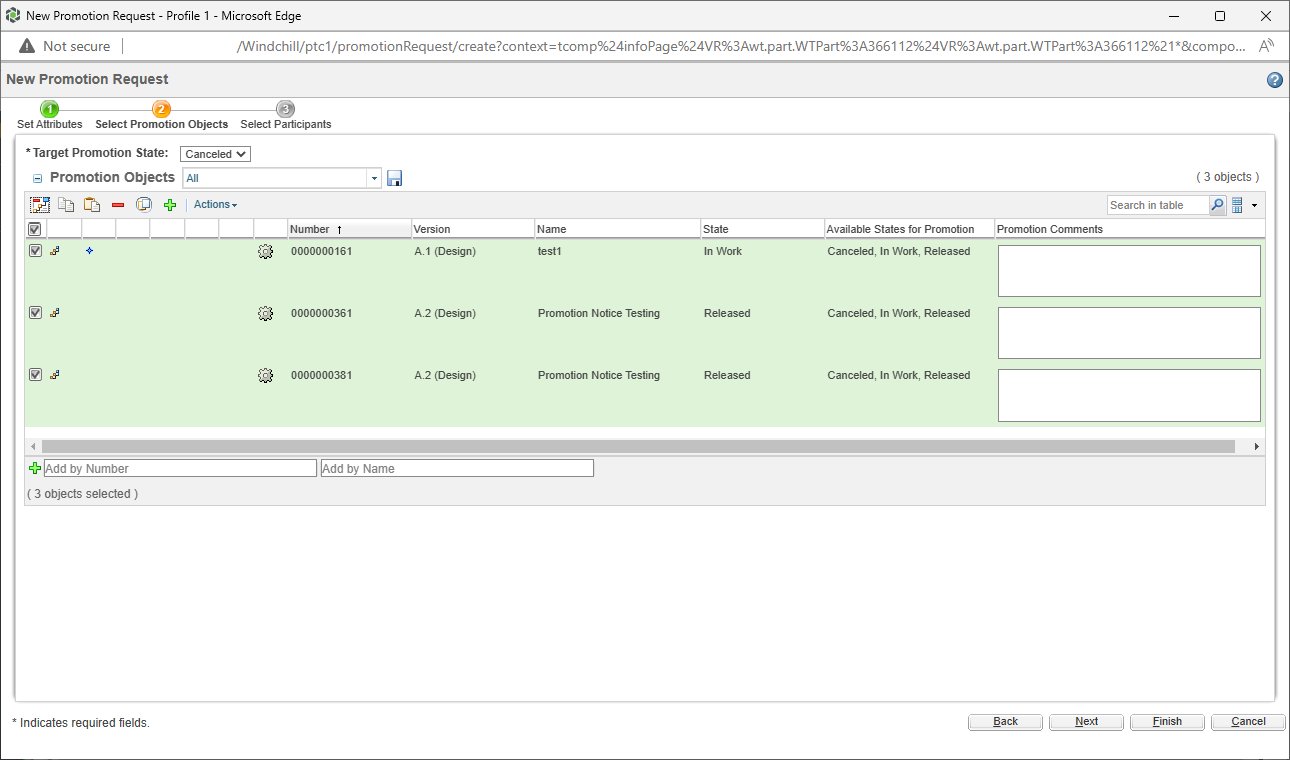Paste objects from the clipboard

(91, 204)
